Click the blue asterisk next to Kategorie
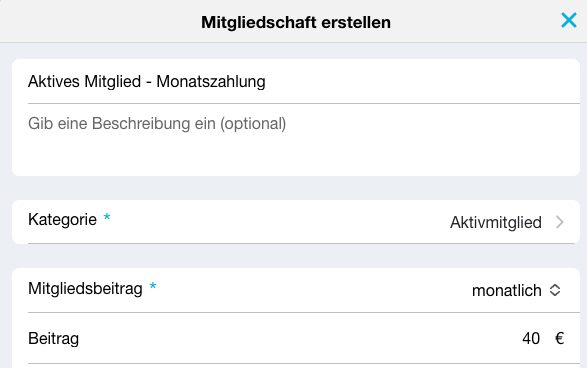 pyautogui.click(x=107, y=217)
